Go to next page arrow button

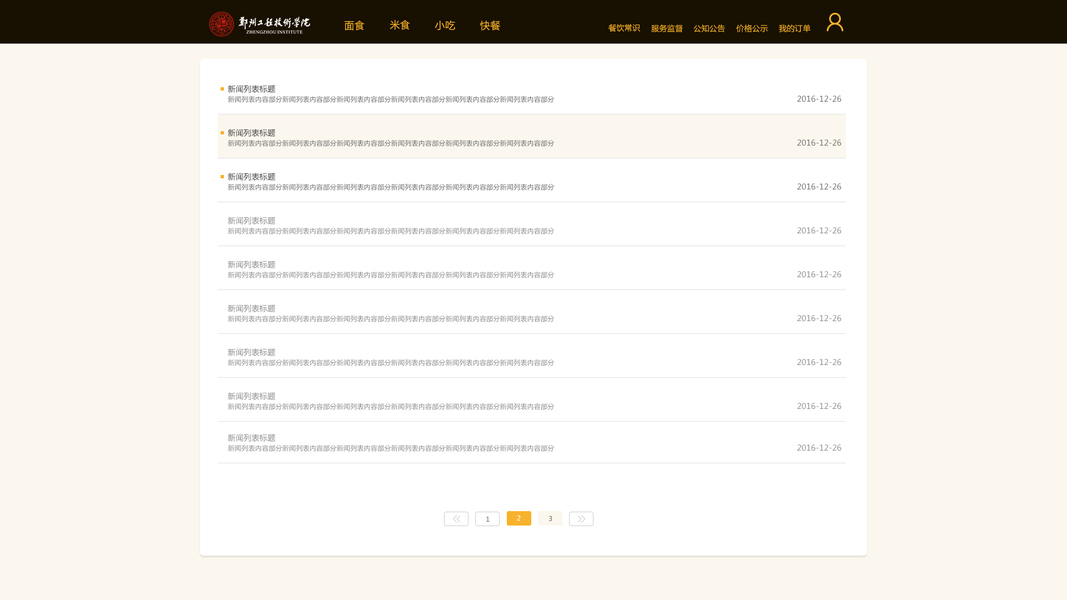click(x=581, y=518)
